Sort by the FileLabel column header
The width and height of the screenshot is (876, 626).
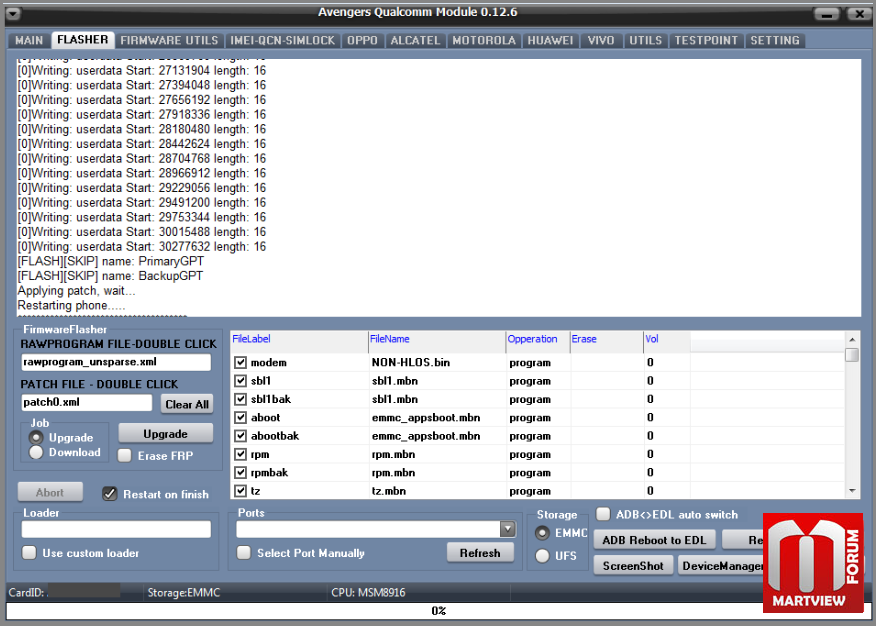(x=299, y=340)
